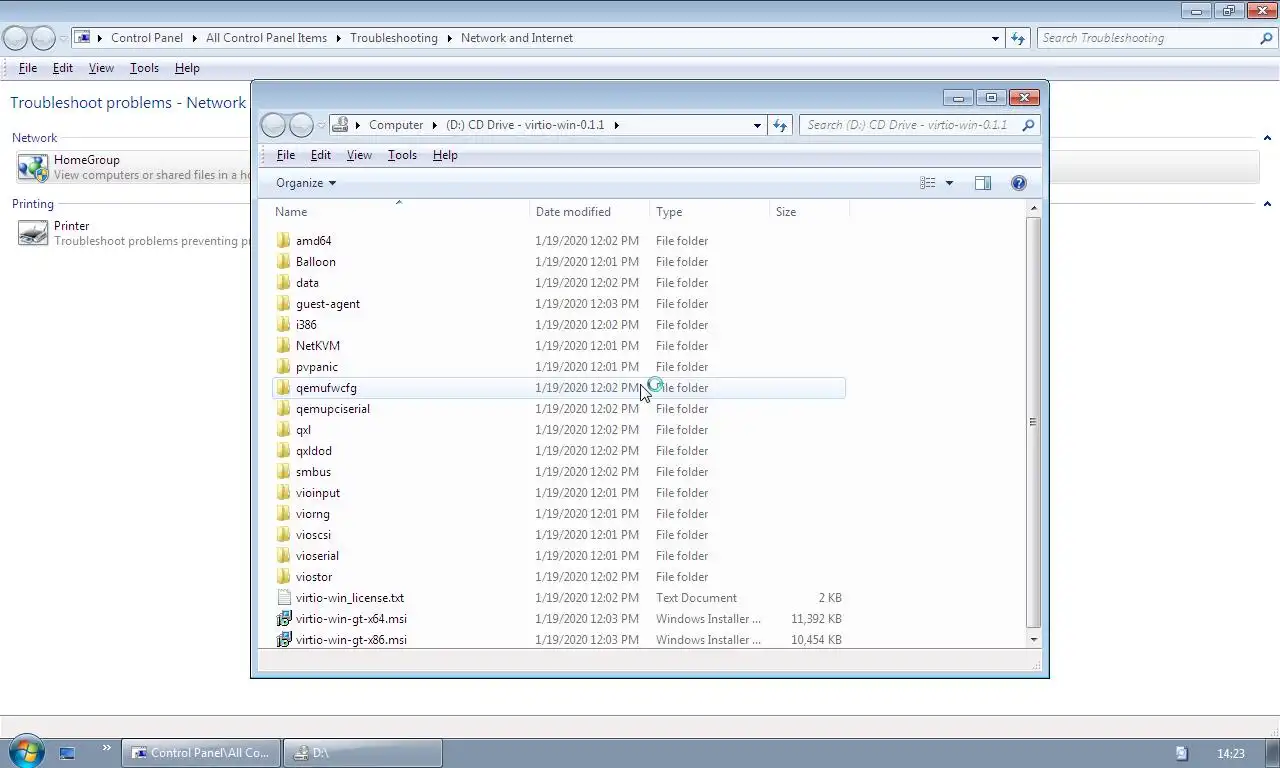Open the Organize dropdown
This screenshot has height=768, width=1280.
coord(306,183)
